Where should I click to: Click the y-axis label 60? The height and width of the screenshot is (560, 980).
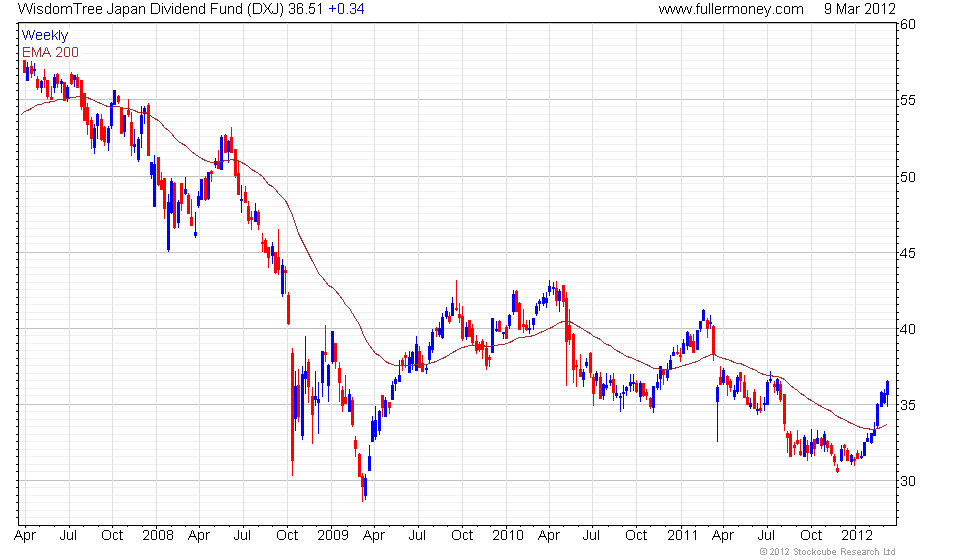click(908, 24)
